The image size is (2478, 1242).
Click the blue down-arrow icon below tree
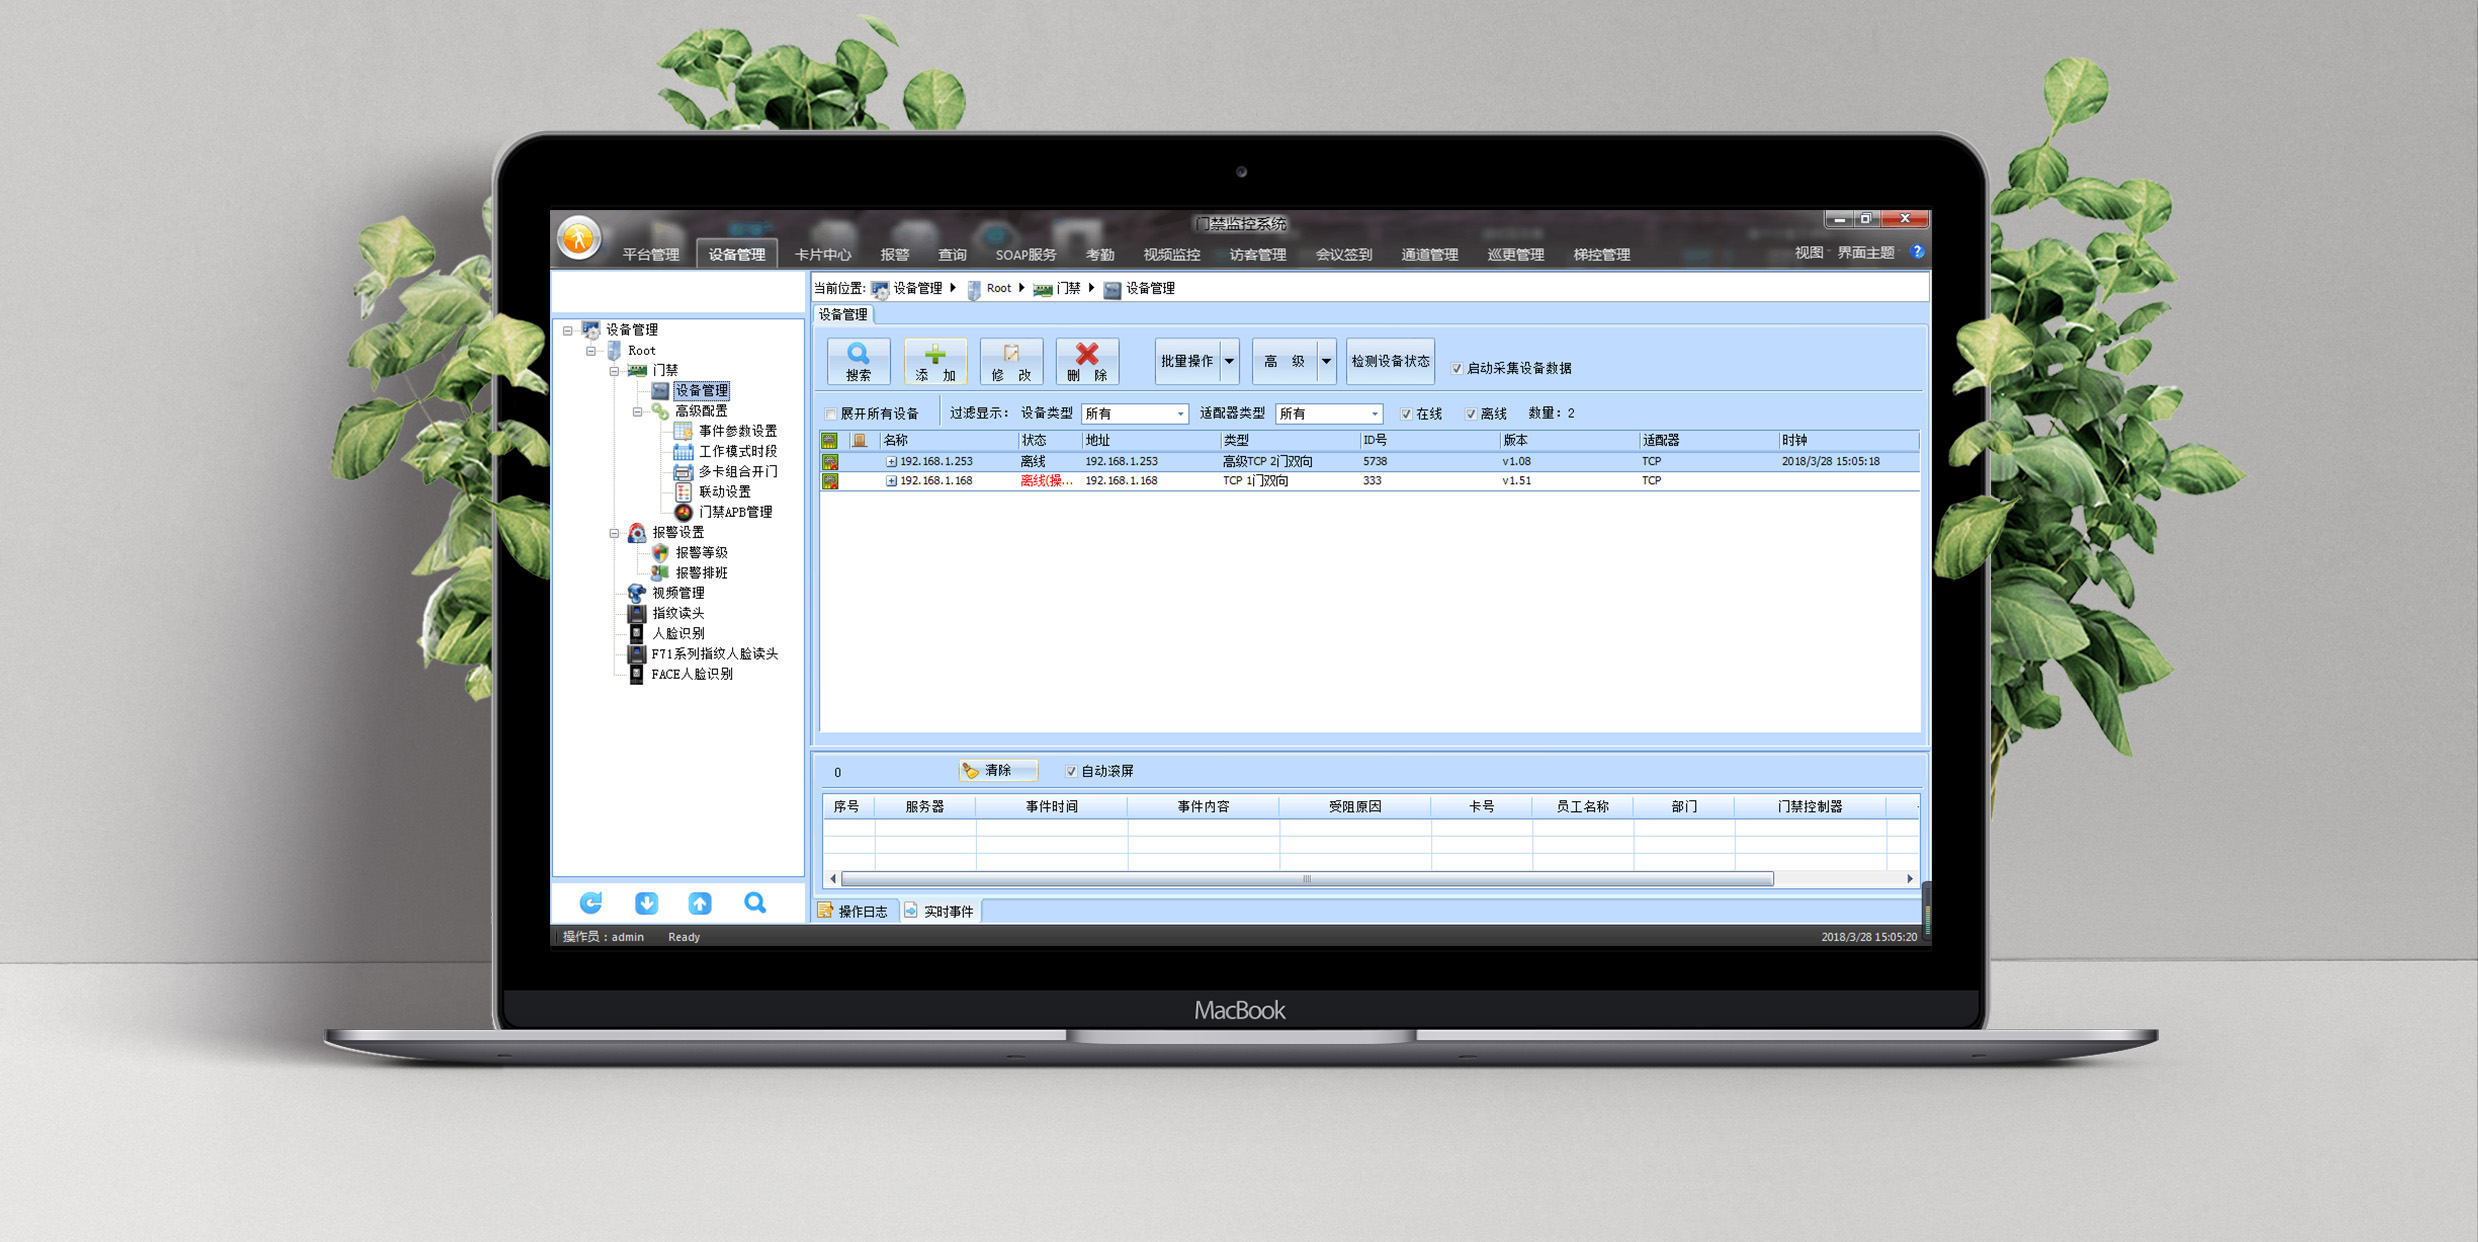click(x=646, y=904)
